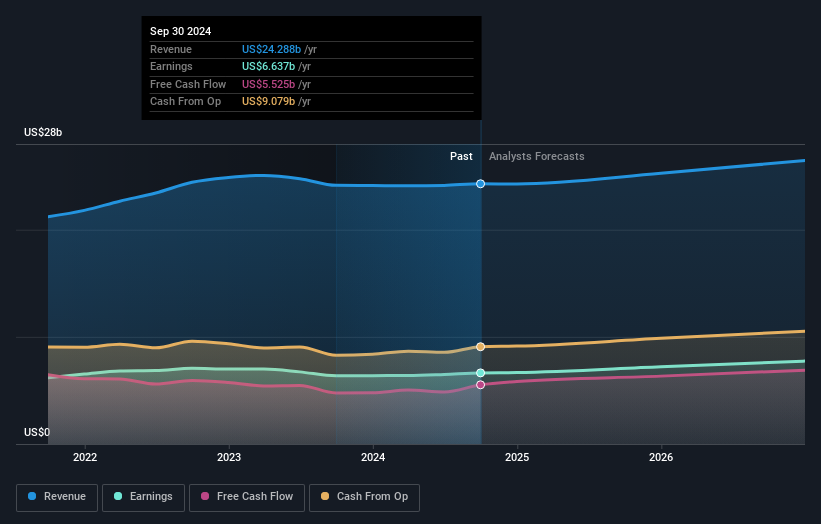
Task: Click the US$5.525b free cash flow value
Action: pyautogui.click(x=268, y=84)
